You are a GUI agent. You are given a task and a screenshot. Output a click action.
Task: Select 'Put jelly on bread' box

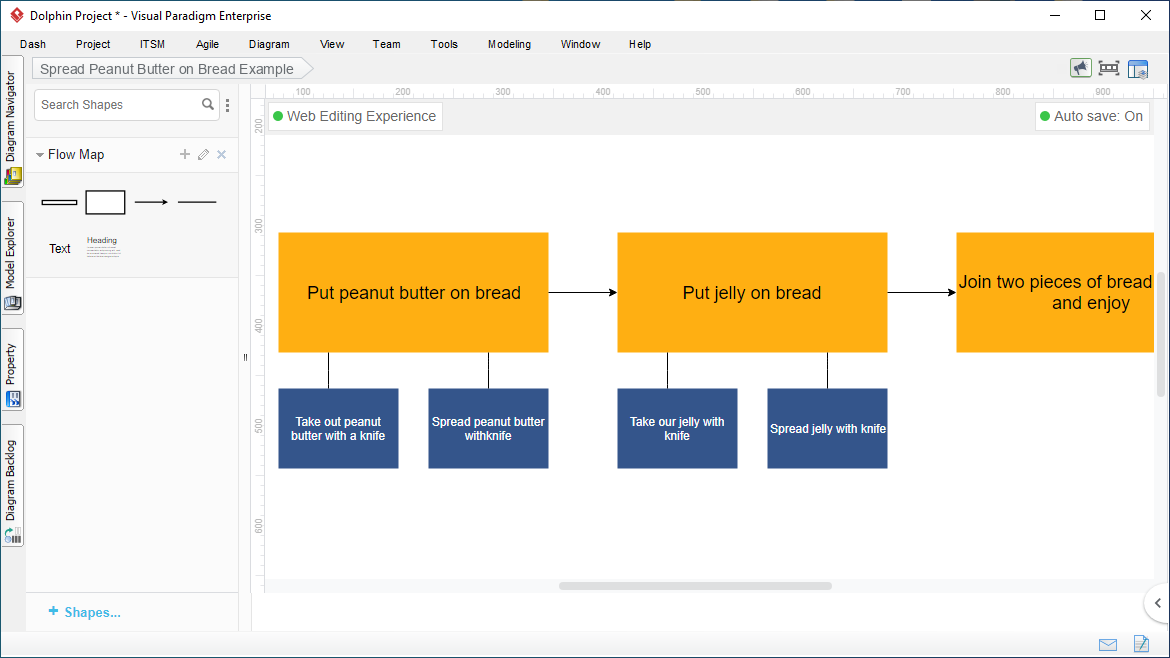pos(752,292)
